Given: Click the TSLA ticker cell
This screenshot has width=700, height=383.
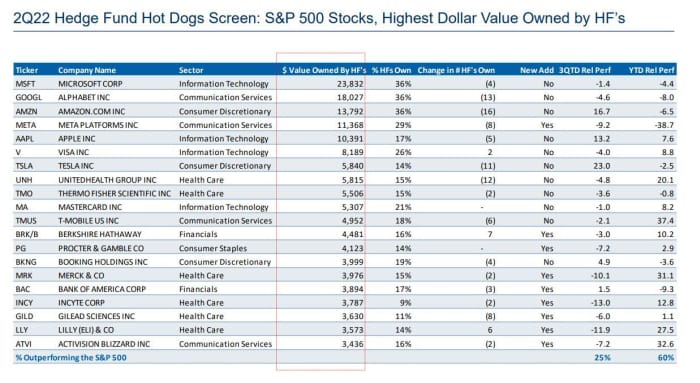Looking at the screenshot, I should coord(24,166).
